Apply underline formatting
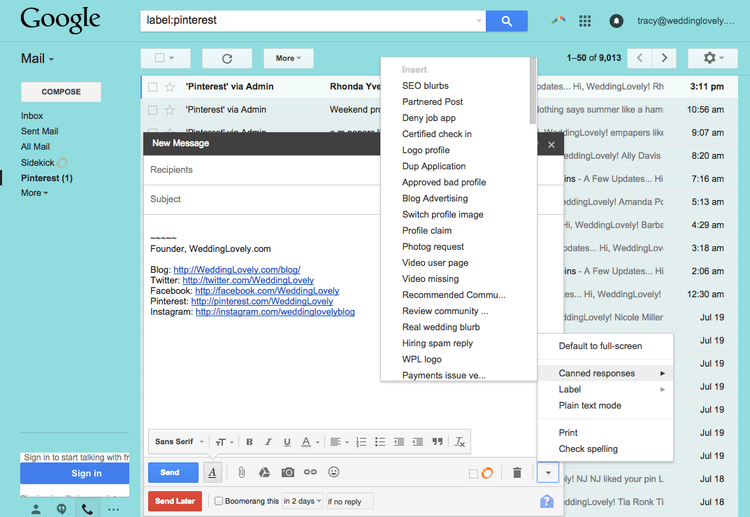 click(287, 442)
